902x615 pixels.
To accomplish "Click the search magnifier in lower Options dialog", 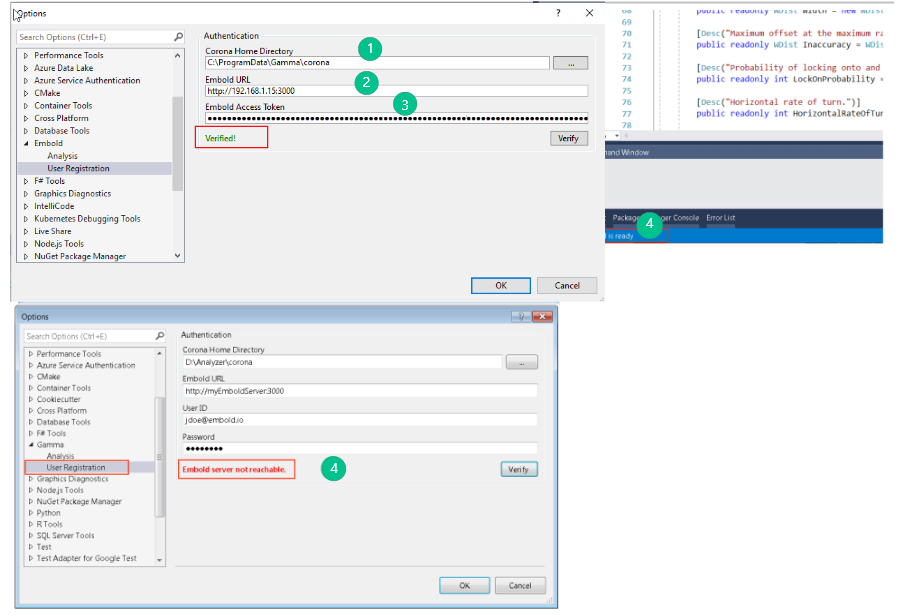I will point(160,336).
